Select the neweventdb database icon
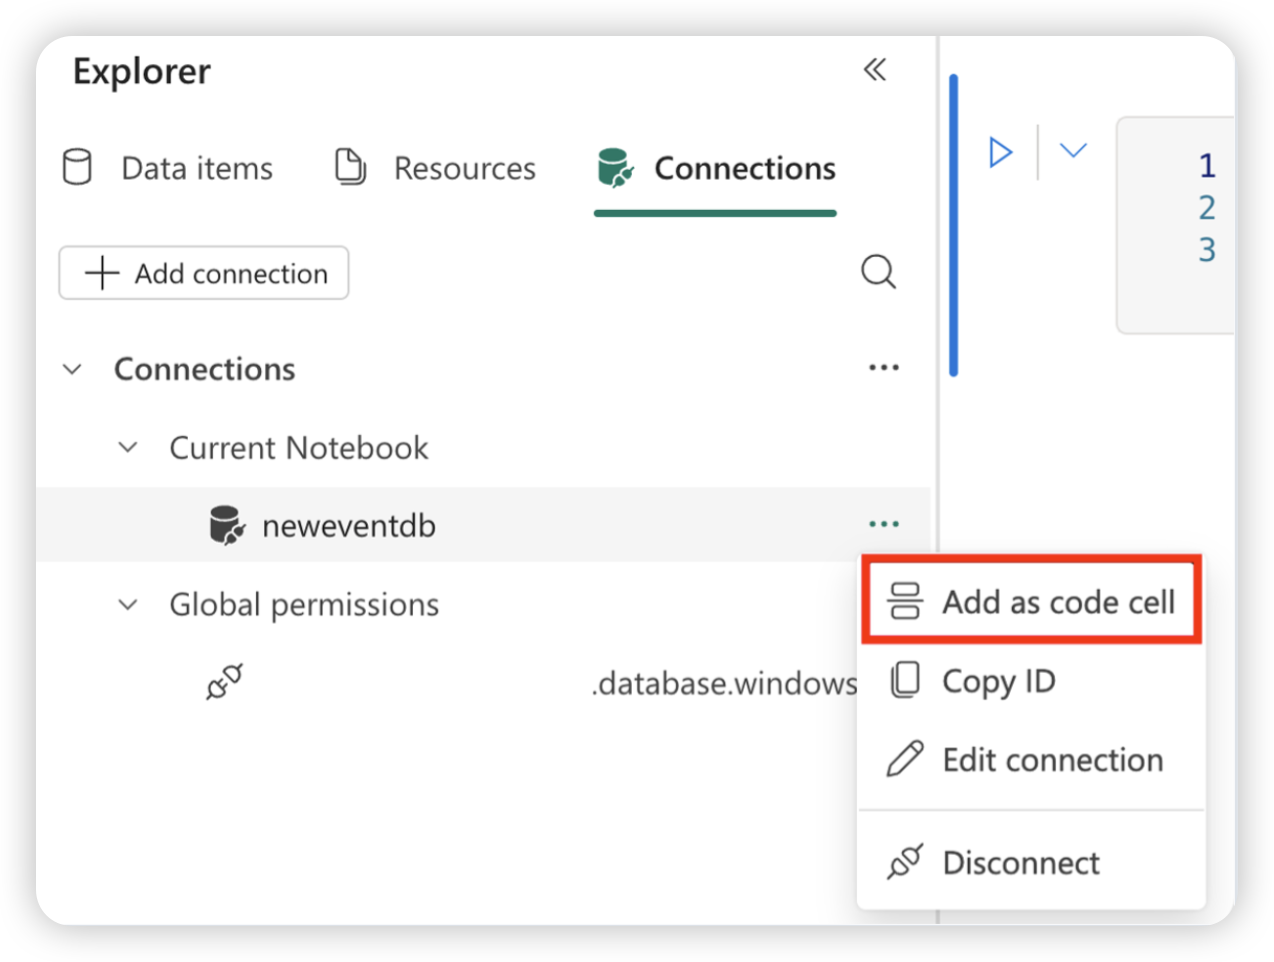The height and width of the screenshot is (962, 1274). (x=226, y=524)
